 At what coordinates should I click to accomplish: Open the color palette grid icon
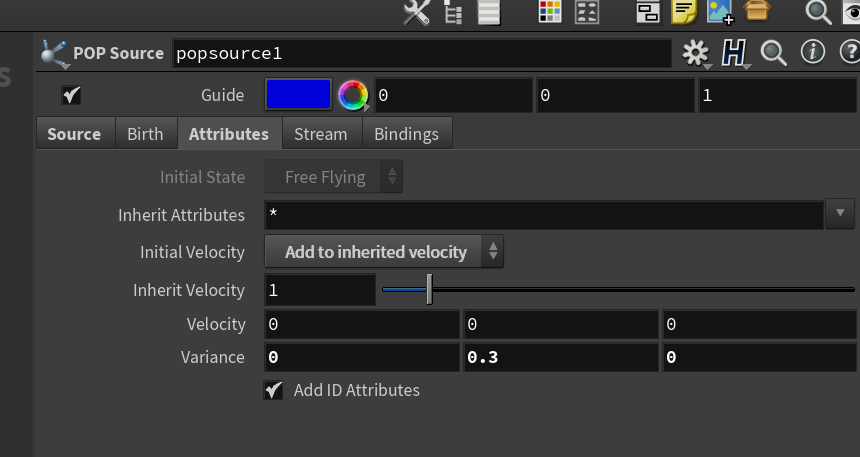coord(550,12)
